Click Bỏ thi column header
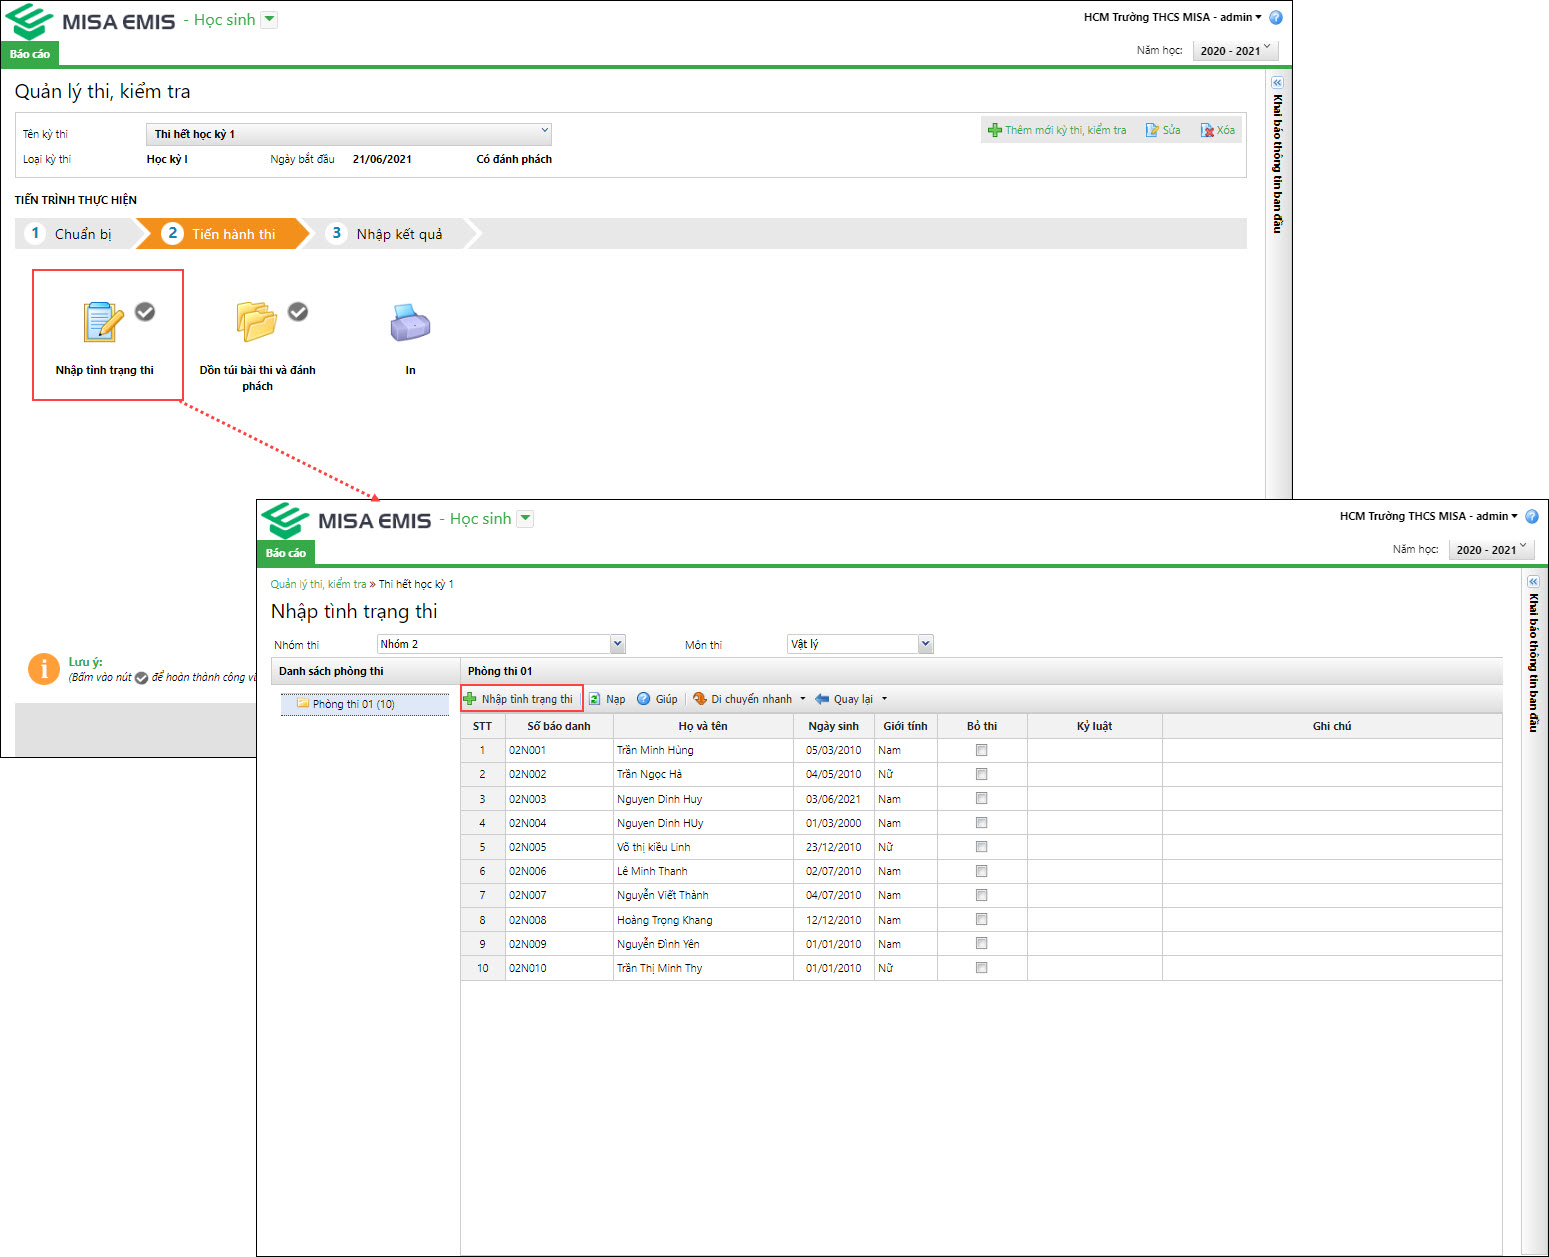This screenshot has height=1257, width=1549. [x=982, y=726]
